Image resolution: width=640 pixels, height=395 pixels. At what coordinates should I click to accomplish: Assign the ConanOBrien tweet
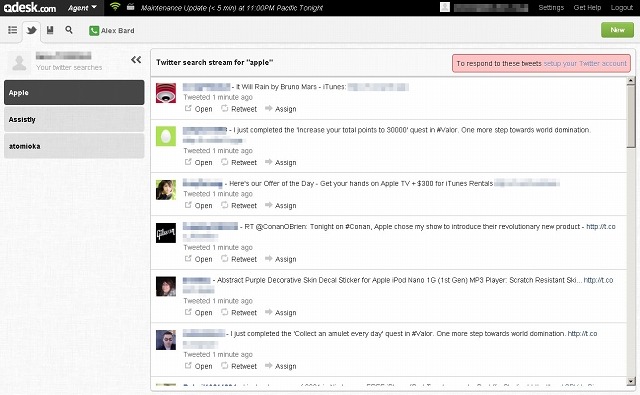[281, 259]
